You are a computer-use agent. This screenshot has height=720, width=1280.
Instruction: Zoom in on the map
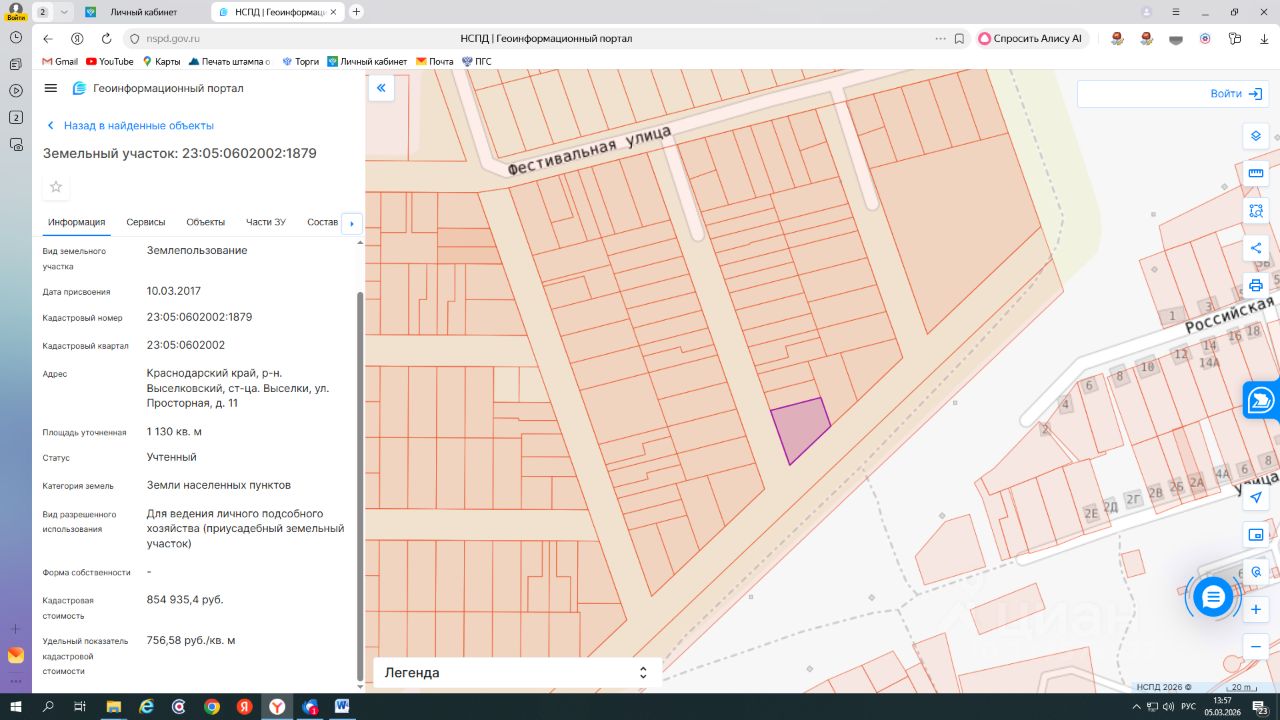point(1256,608)
